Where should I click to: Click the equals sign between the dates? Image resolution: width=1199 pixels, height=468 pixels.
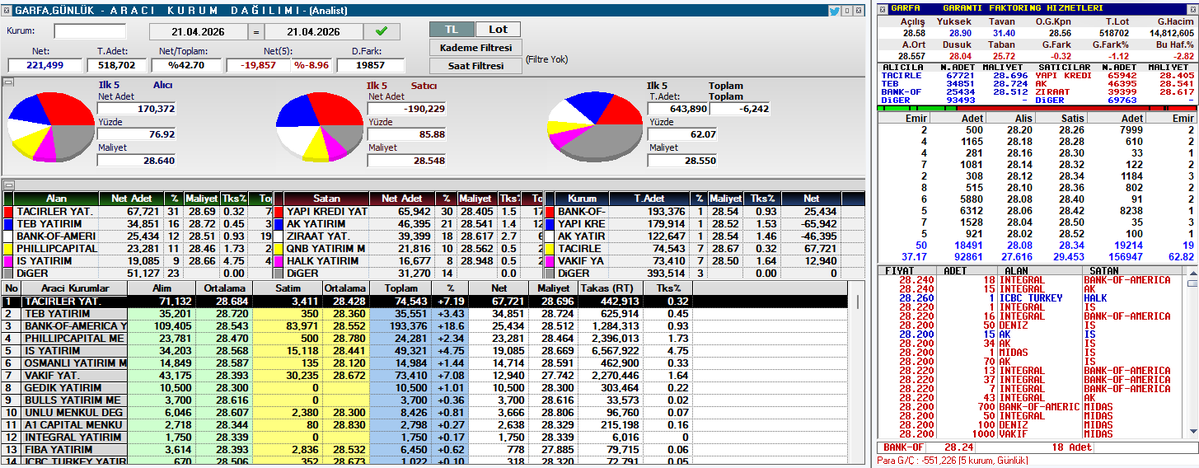256,32
